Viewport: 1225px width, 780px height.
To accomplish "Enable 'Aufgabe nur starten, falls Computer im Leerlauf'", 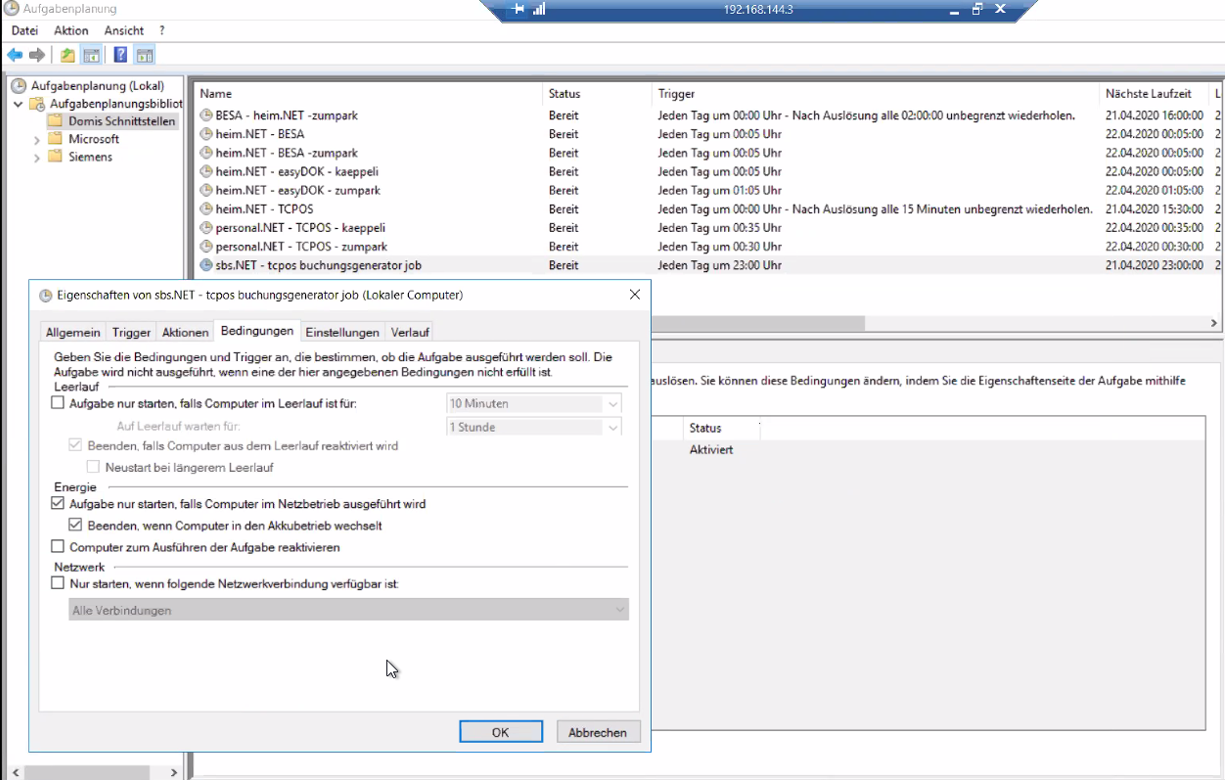I will pyautogui.click(x=57, y=404).
